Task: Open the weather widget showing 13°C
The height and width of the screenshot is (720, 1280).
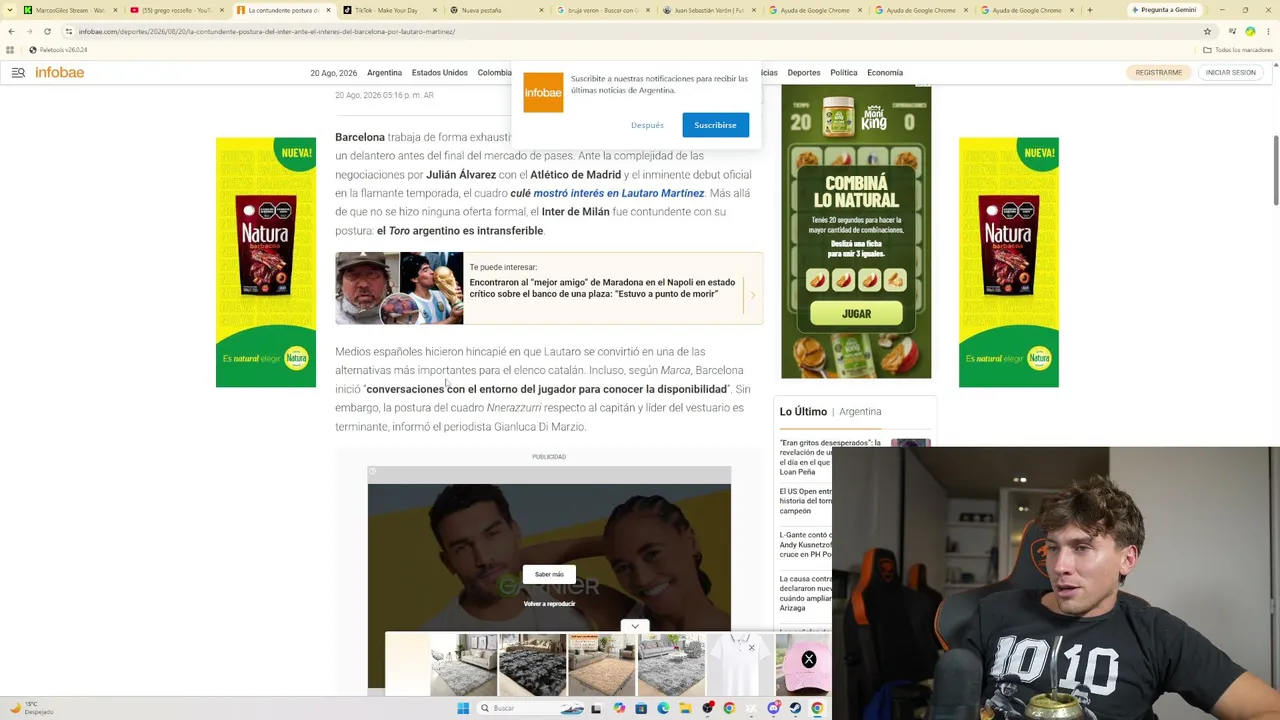Action: [32, 708]
